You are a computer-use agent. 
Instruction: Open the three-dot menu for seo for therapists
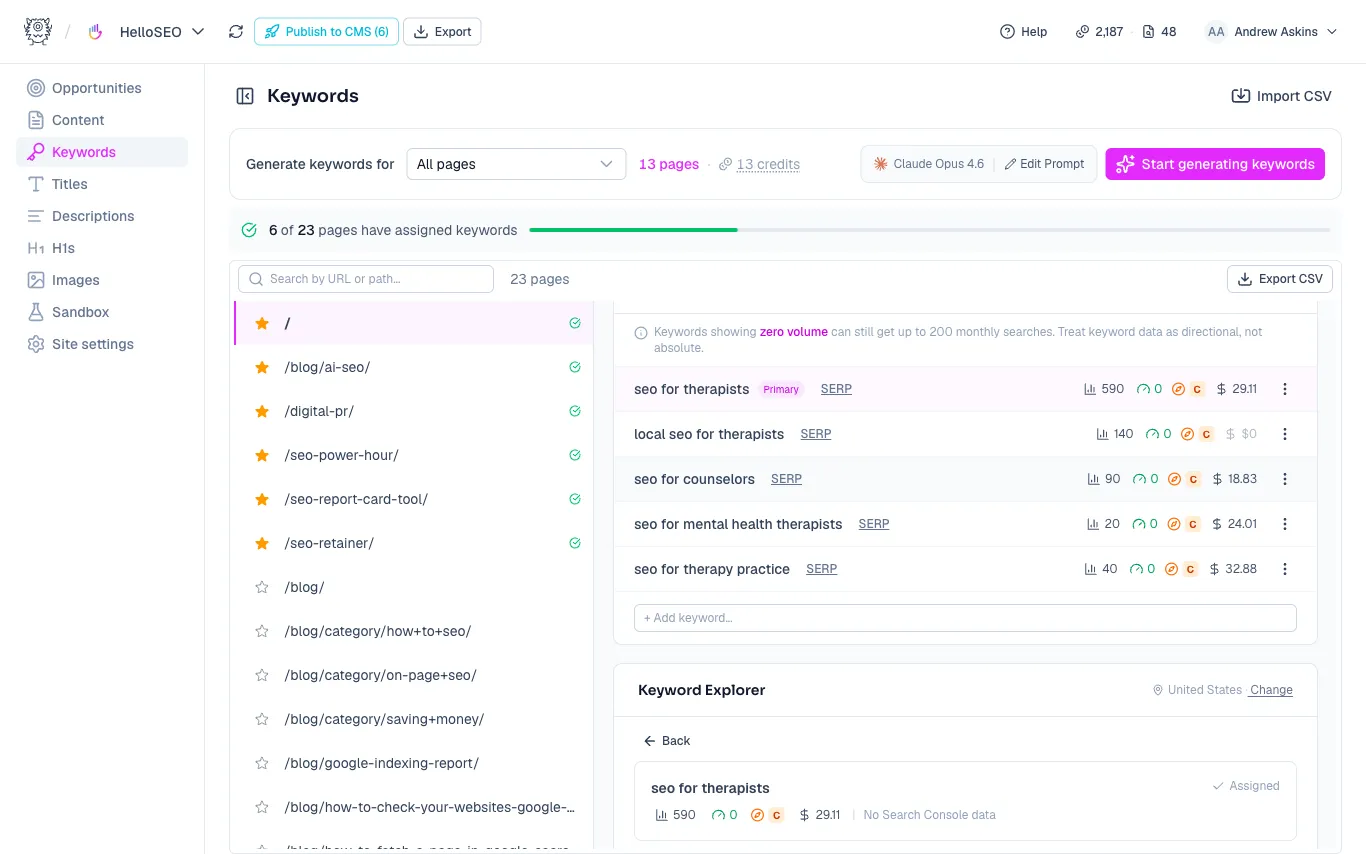click(1285, 389)
